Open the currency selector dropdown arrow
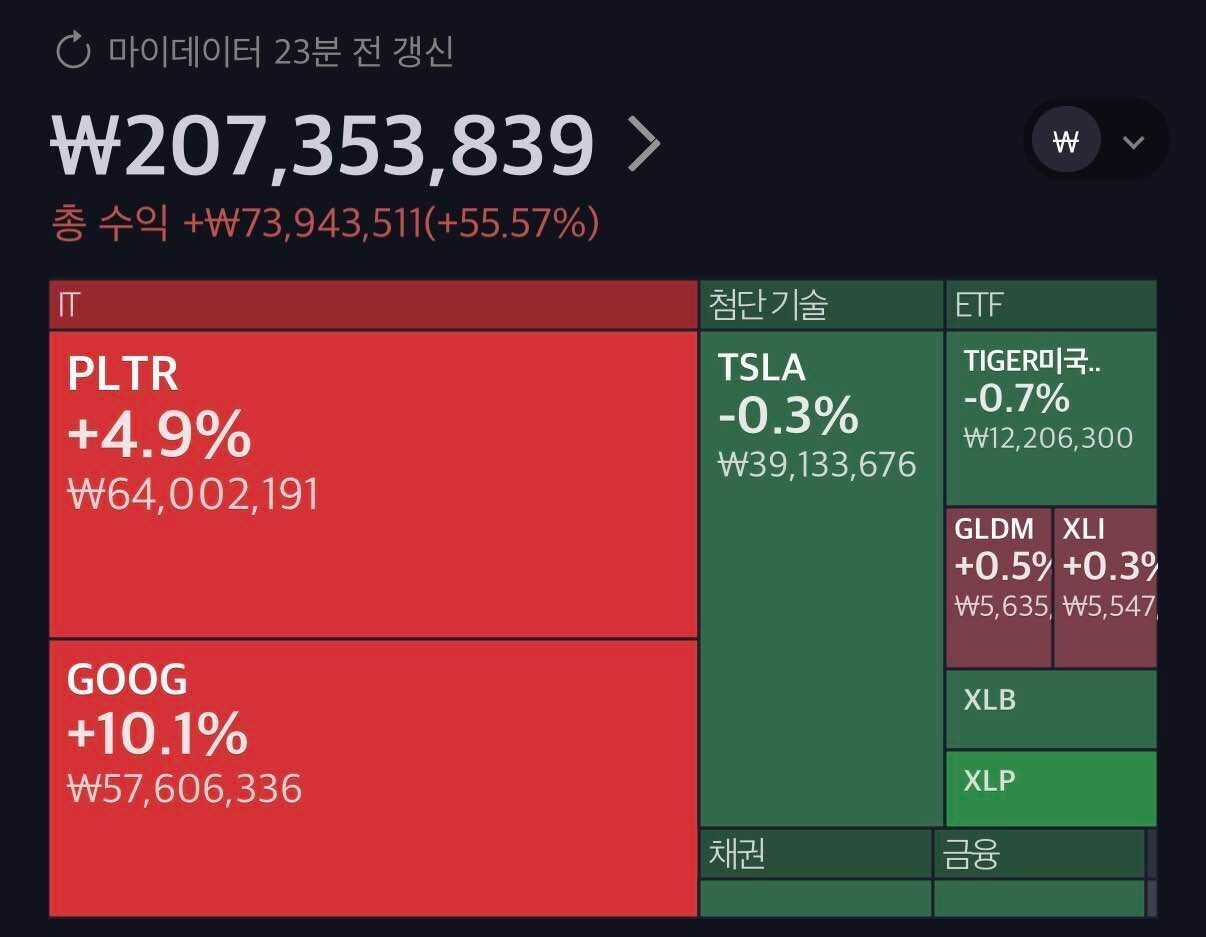Image resolution: width=1206 pixels, height=937 pixels. [1133, 142]
